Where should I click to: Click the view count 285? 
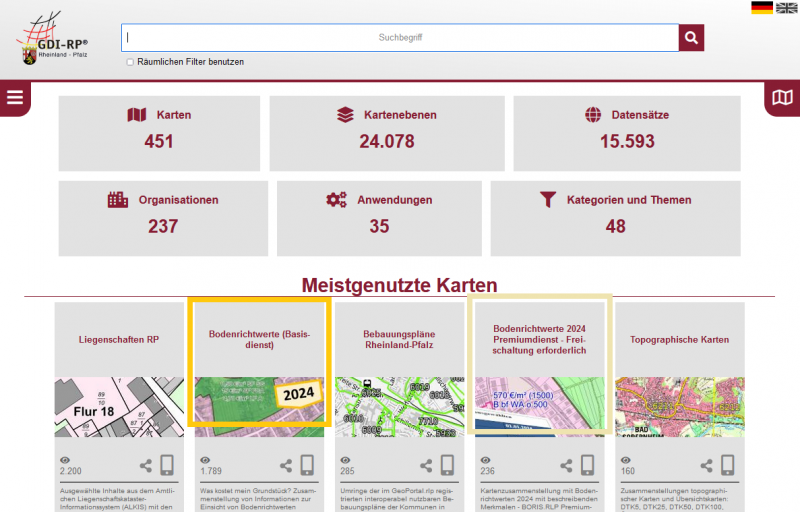click(347, 471)
